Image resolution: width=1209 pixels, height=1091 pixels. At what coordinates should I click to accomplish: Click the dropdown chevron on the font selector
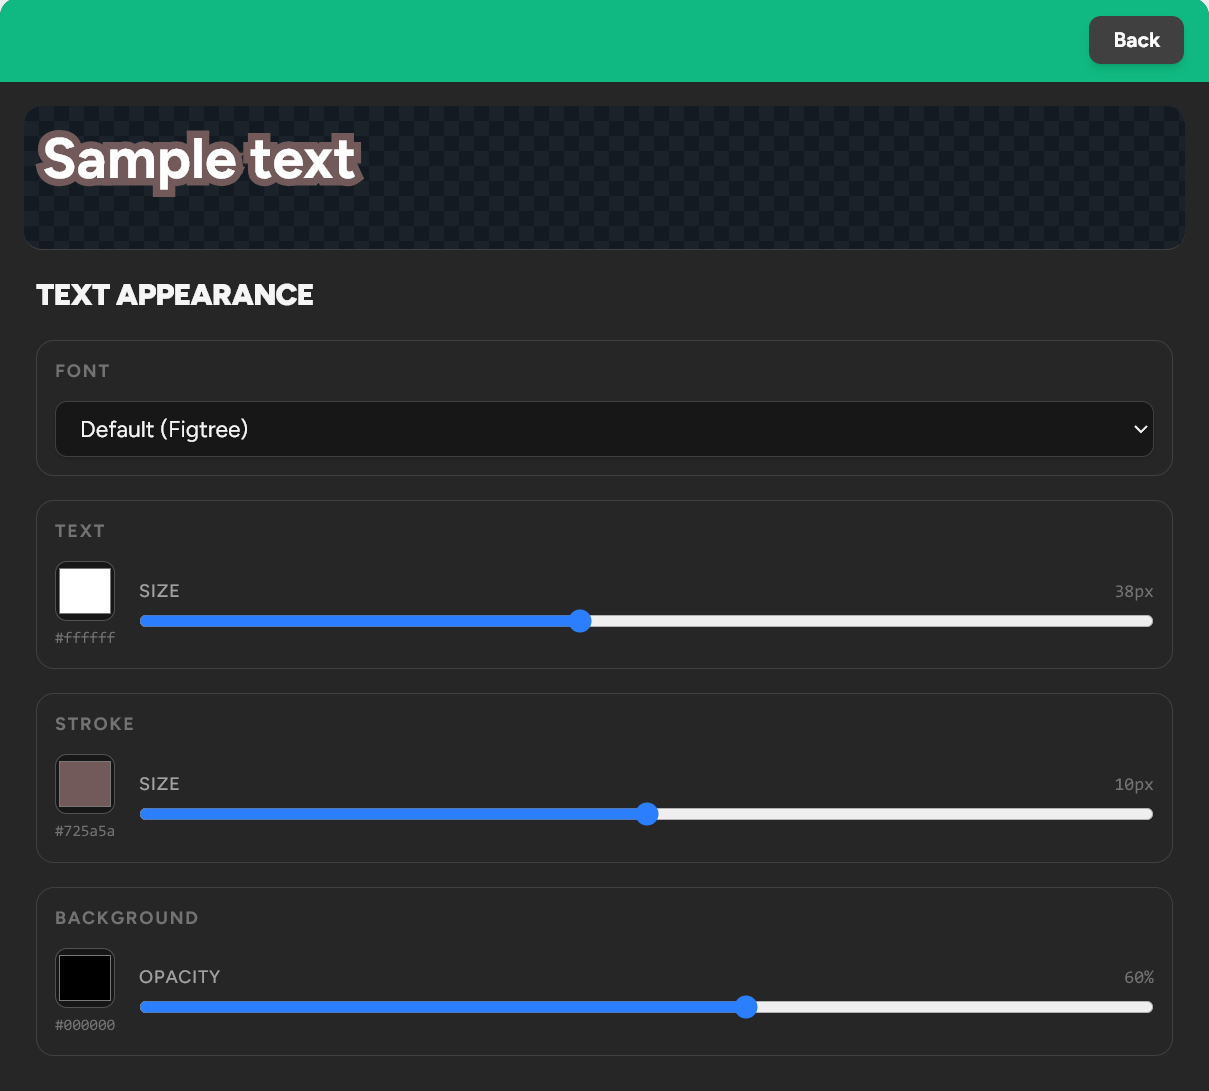click(1140, 429)
